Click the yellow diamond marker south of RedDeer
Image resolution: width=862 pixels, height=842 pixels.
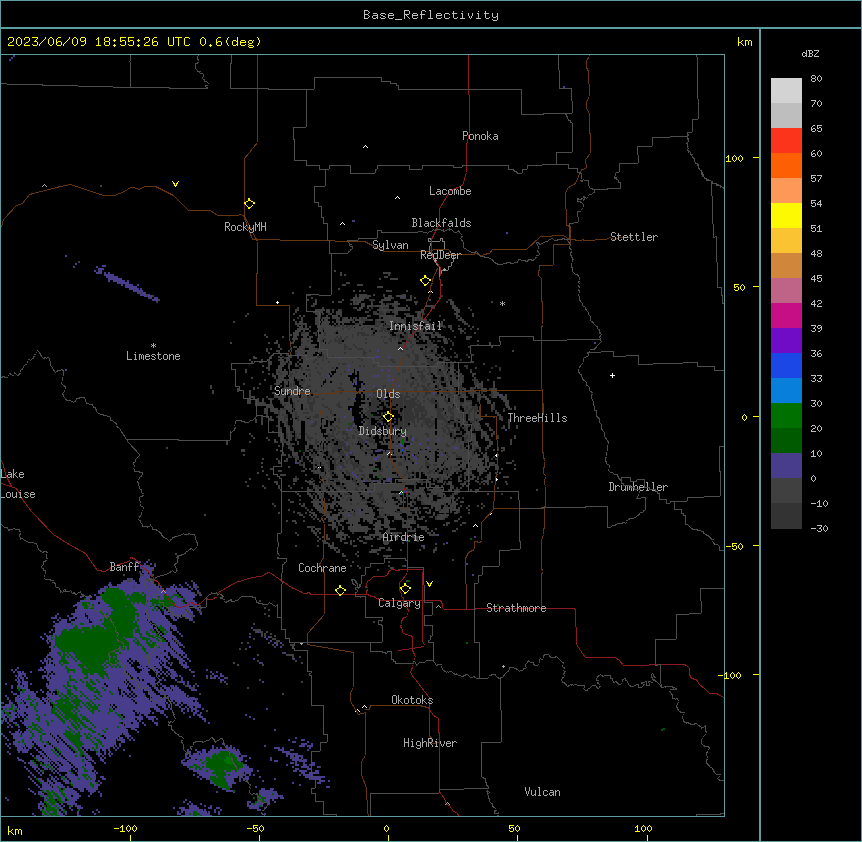pos(425,281)
